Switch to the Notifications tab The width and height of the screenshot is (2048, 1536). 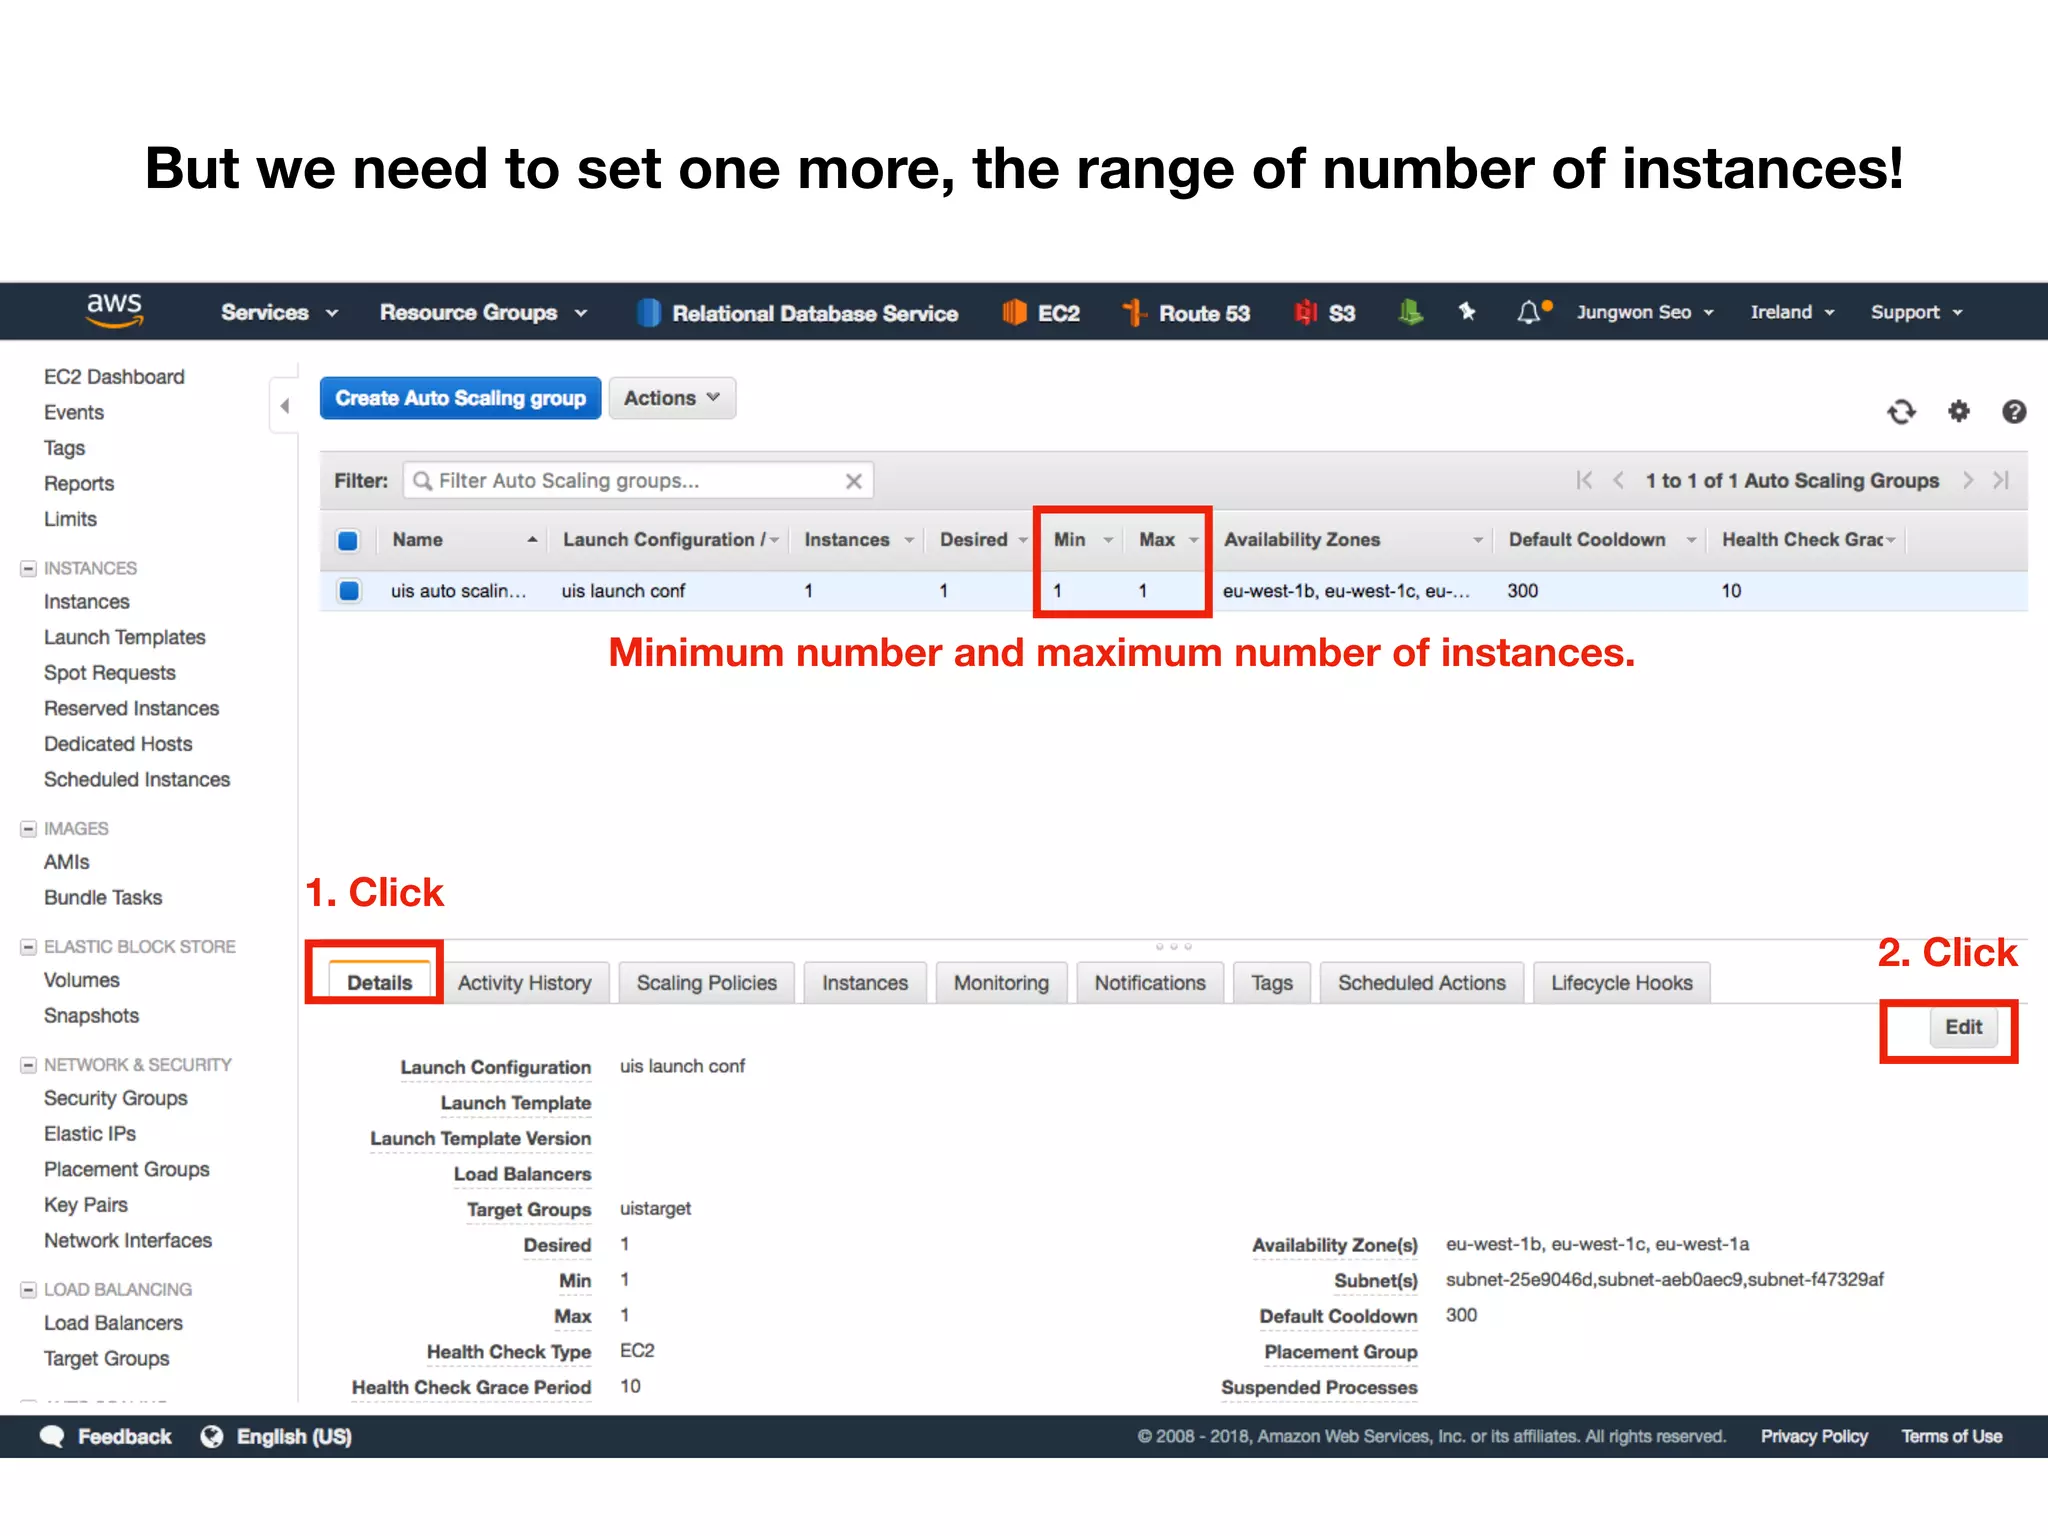pos(1150,983)
